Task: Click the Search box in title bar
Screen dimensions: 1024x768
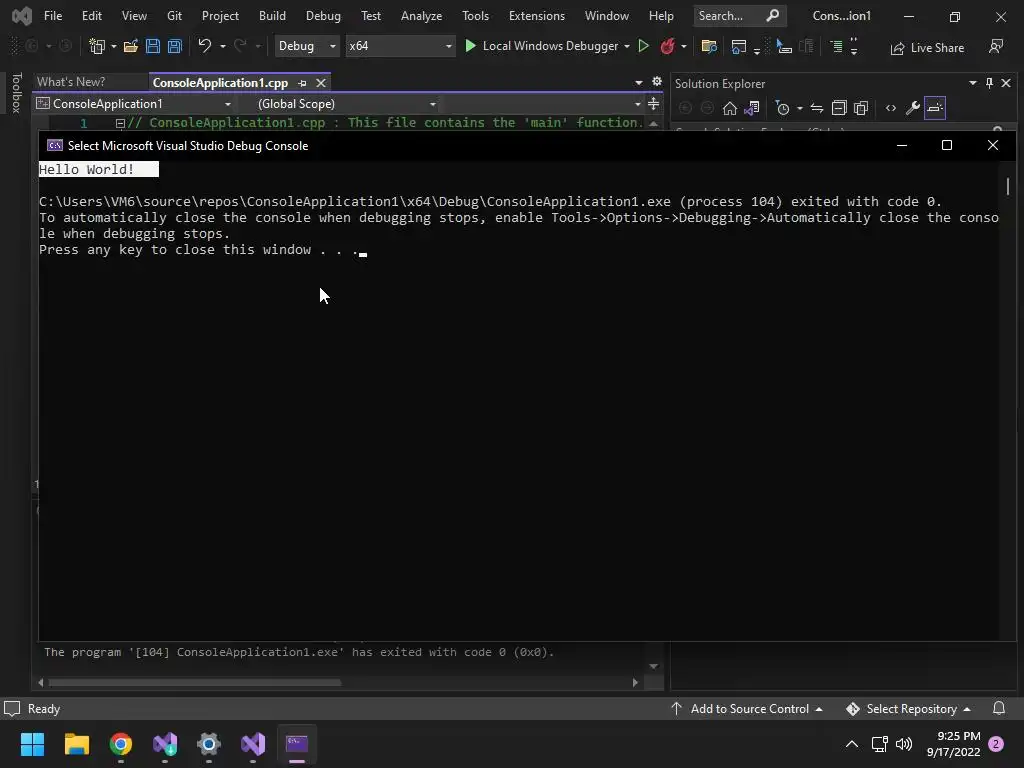Action: [739, 16]
